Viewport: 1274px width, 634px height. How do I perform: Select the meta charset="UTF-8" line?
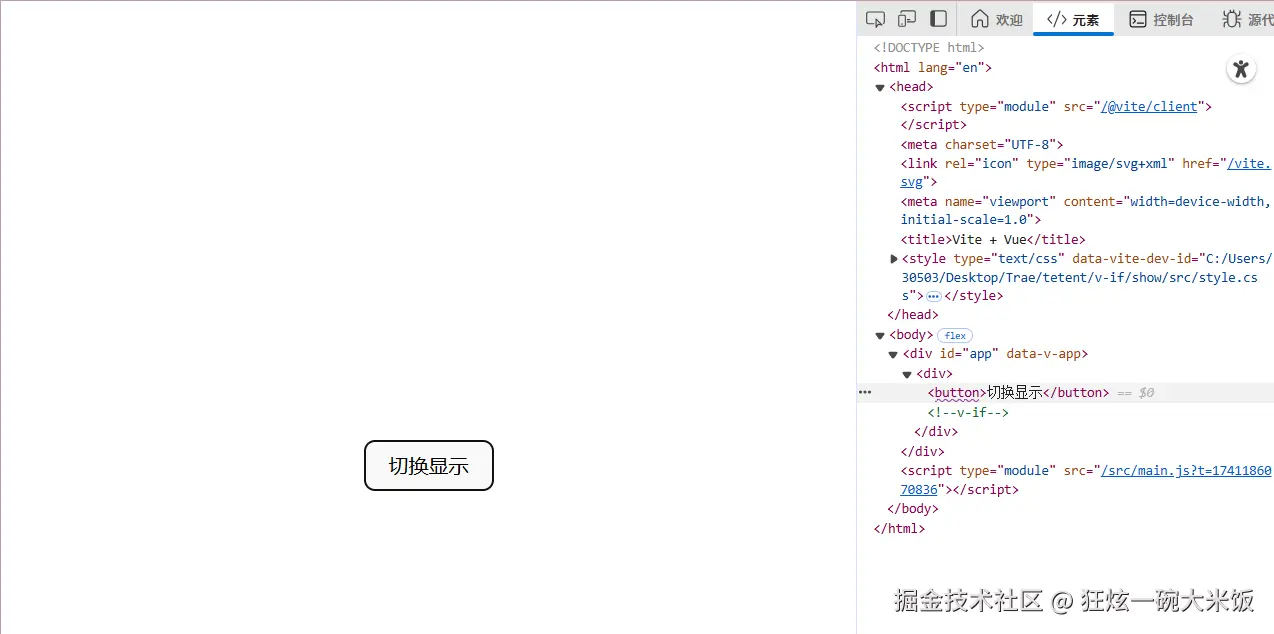point(982,144)
